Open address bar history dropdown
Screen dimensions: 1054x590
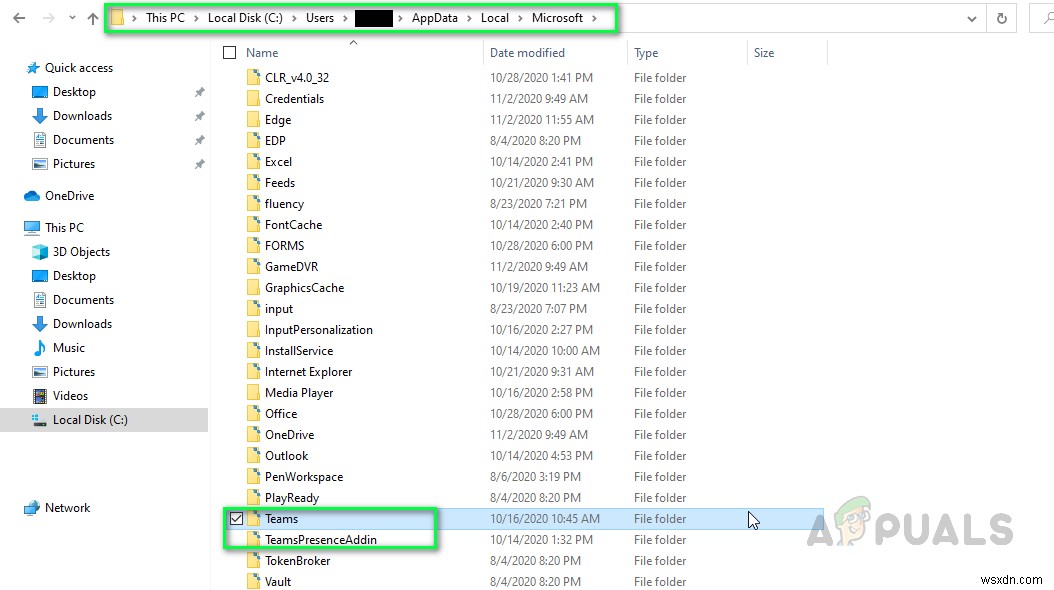(x=971, y=19)
